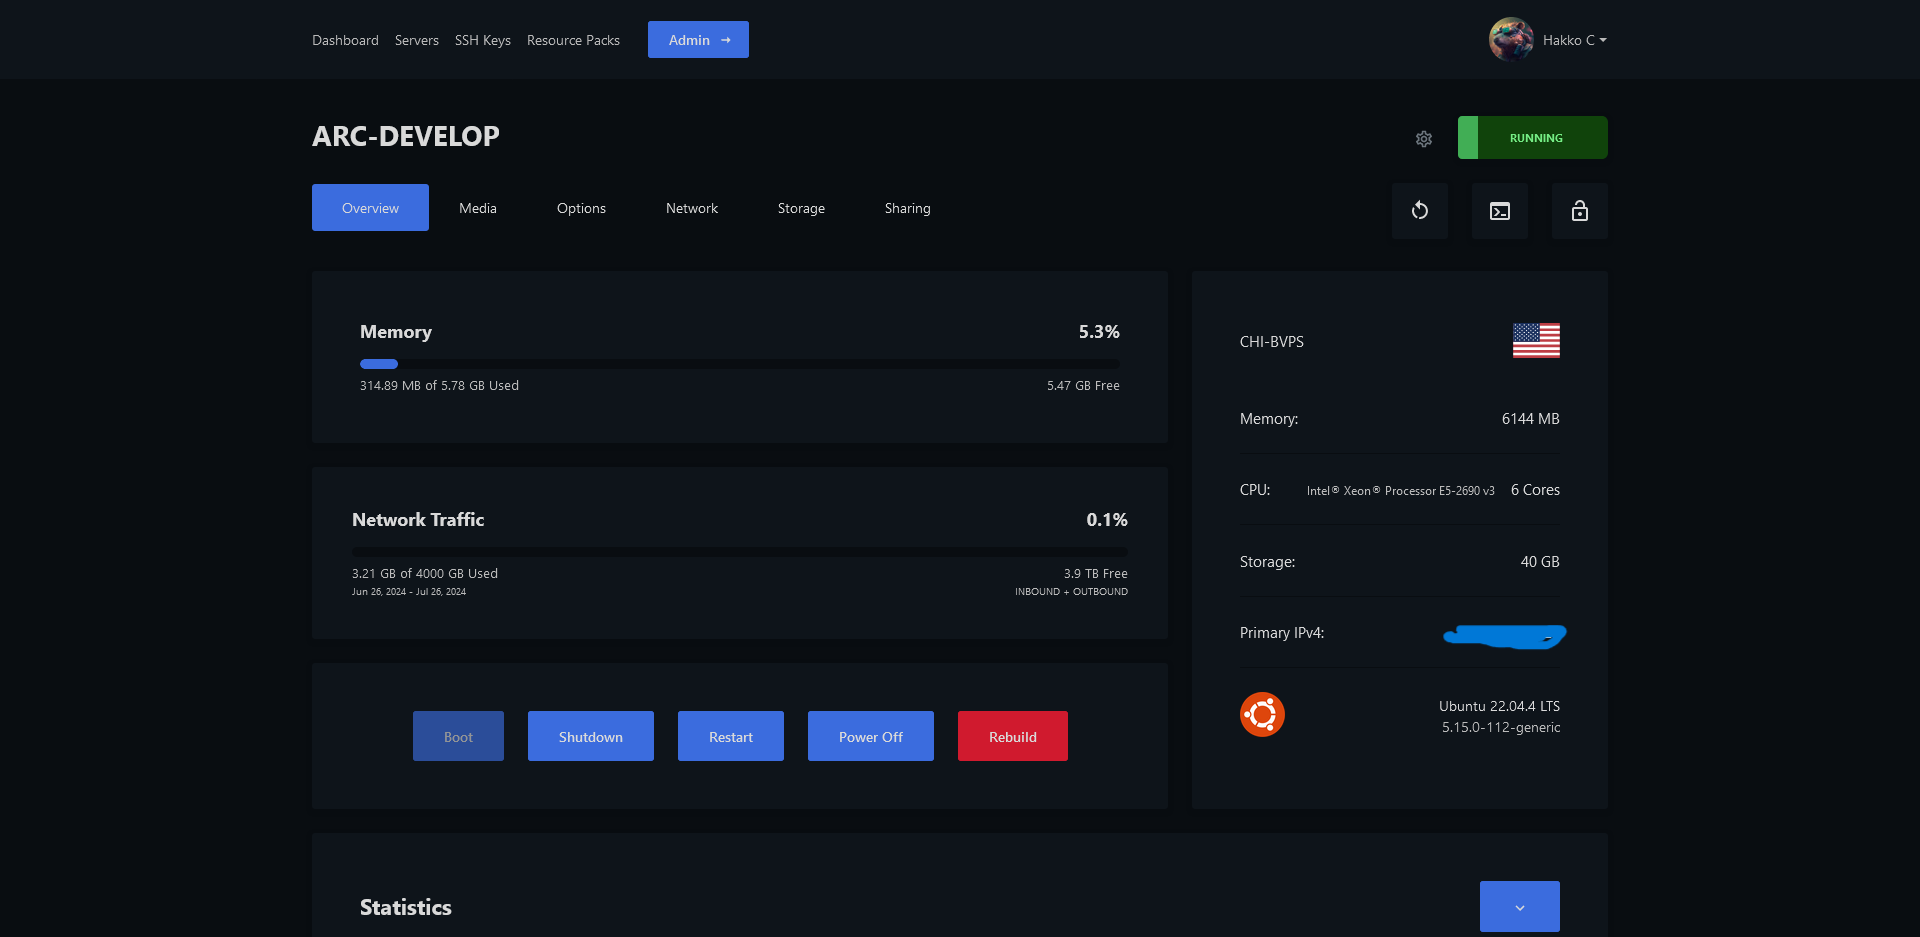Click the green RUNNING status indicator
The height and width of the screenshot is (937, 1920).
click(1532, 138)
